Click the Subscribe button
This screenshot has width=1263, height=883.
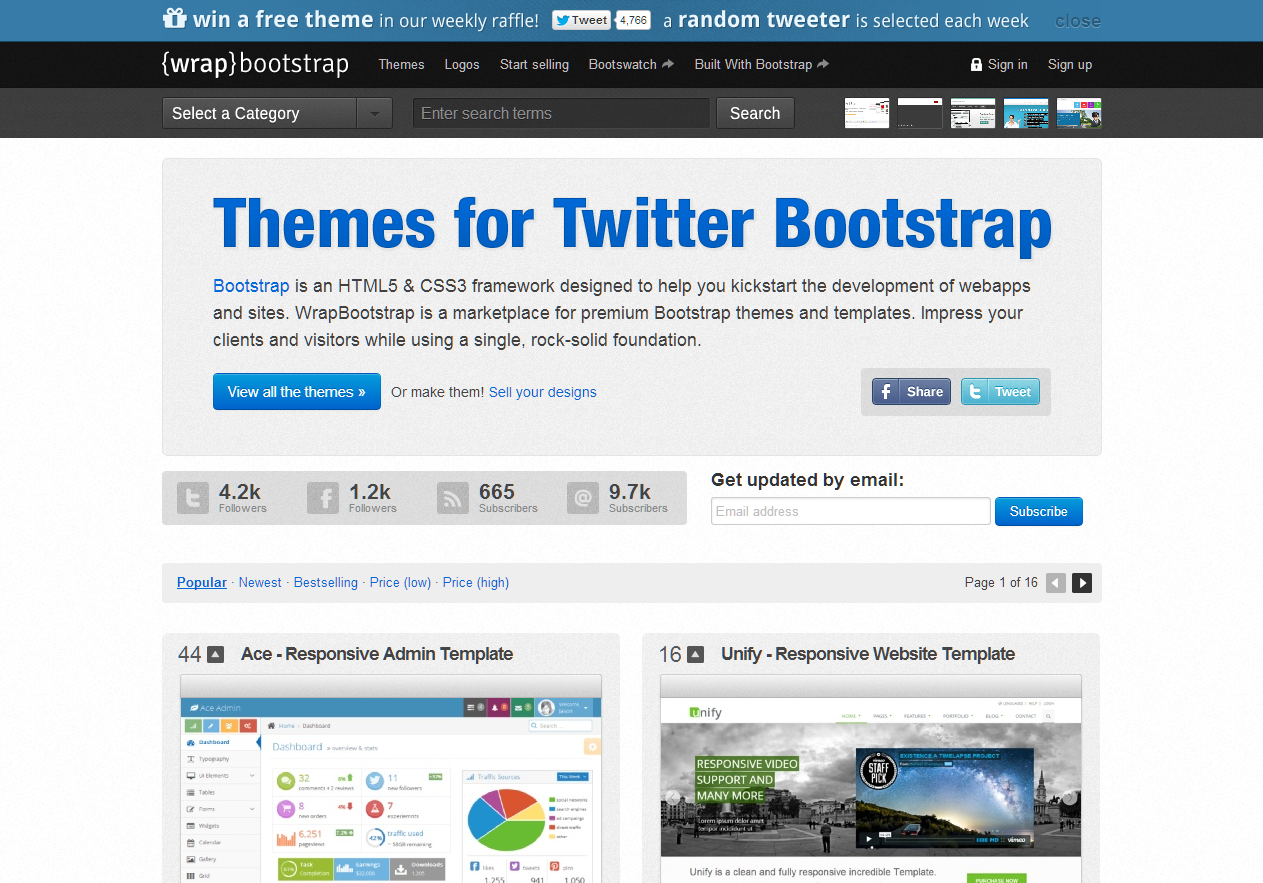(1039, 511)
